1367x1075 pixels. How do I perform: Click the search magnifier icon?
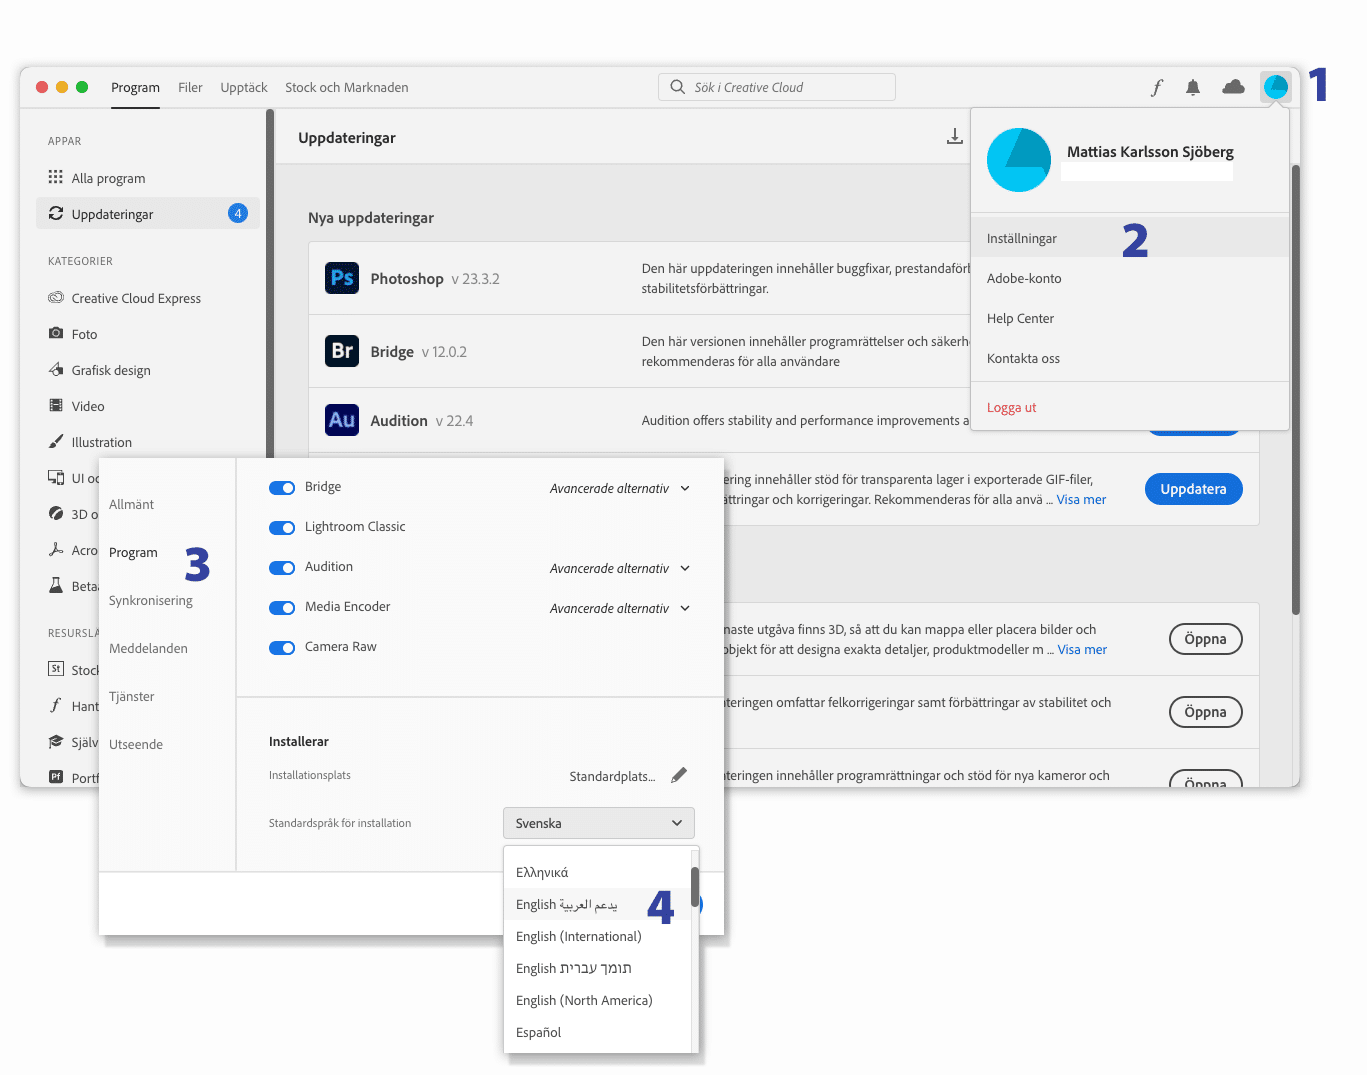(678, 87)
